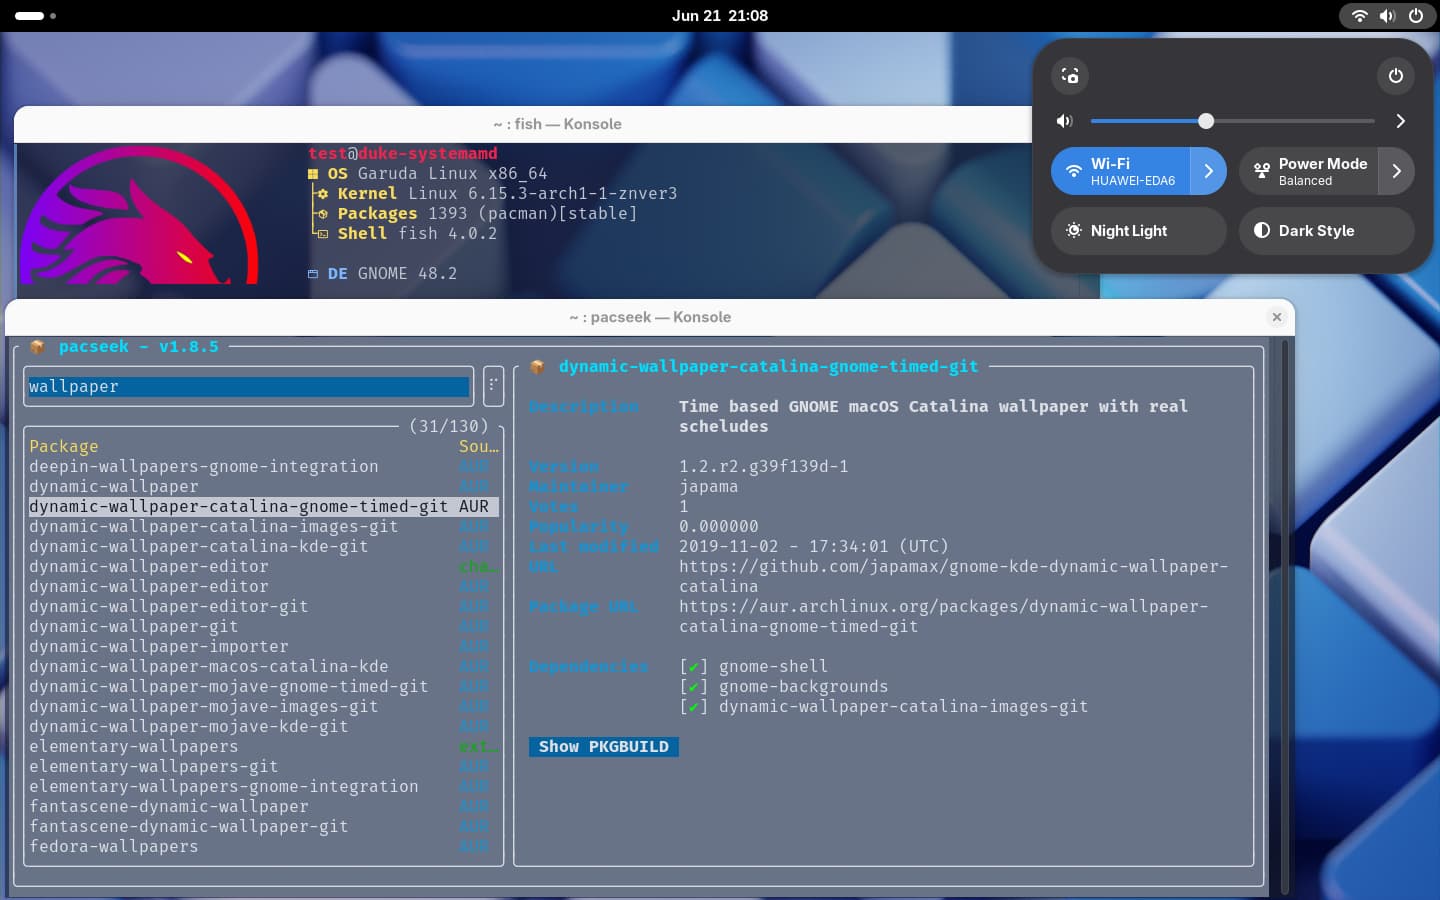Image resolution: width=1440 pixels, height=900 pixels.
Task: Select dynamic-wallpaper-catalina-images-git row
Action: (x=263, y=527)
